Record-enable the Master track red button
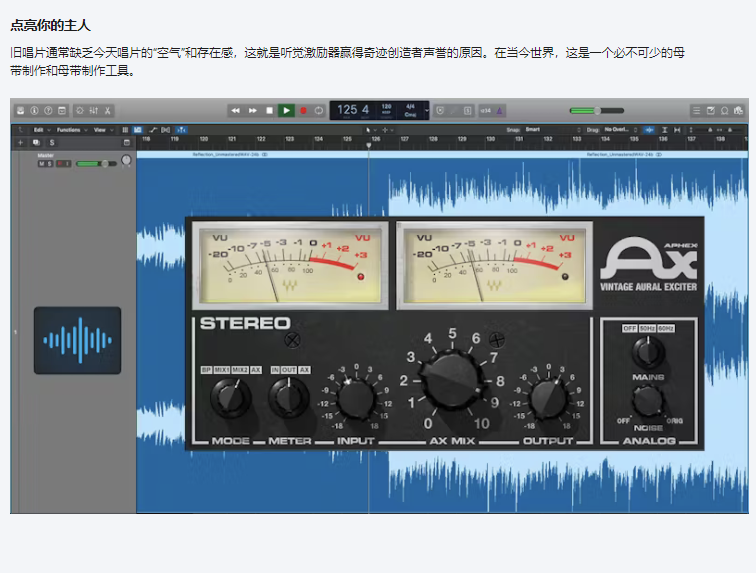 click(60, 164)
